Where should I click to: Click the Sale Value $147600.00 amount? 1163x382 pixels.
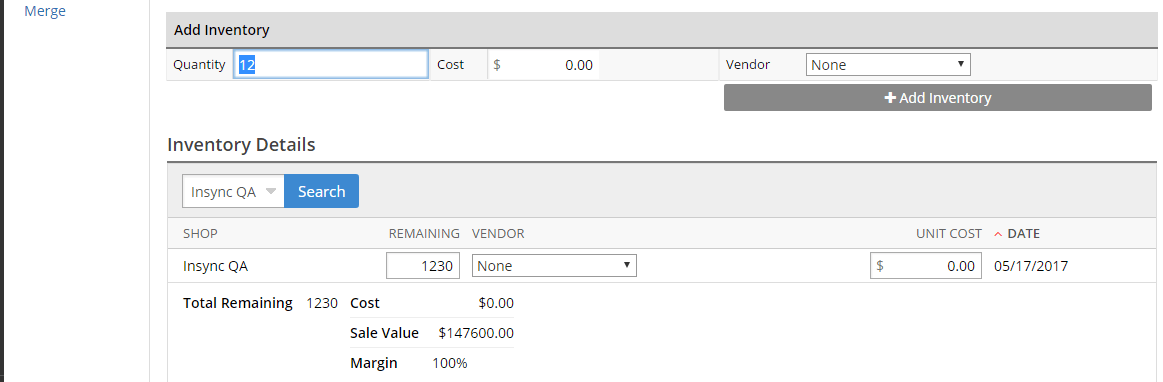pyautogui.click(x=476, y=333)
